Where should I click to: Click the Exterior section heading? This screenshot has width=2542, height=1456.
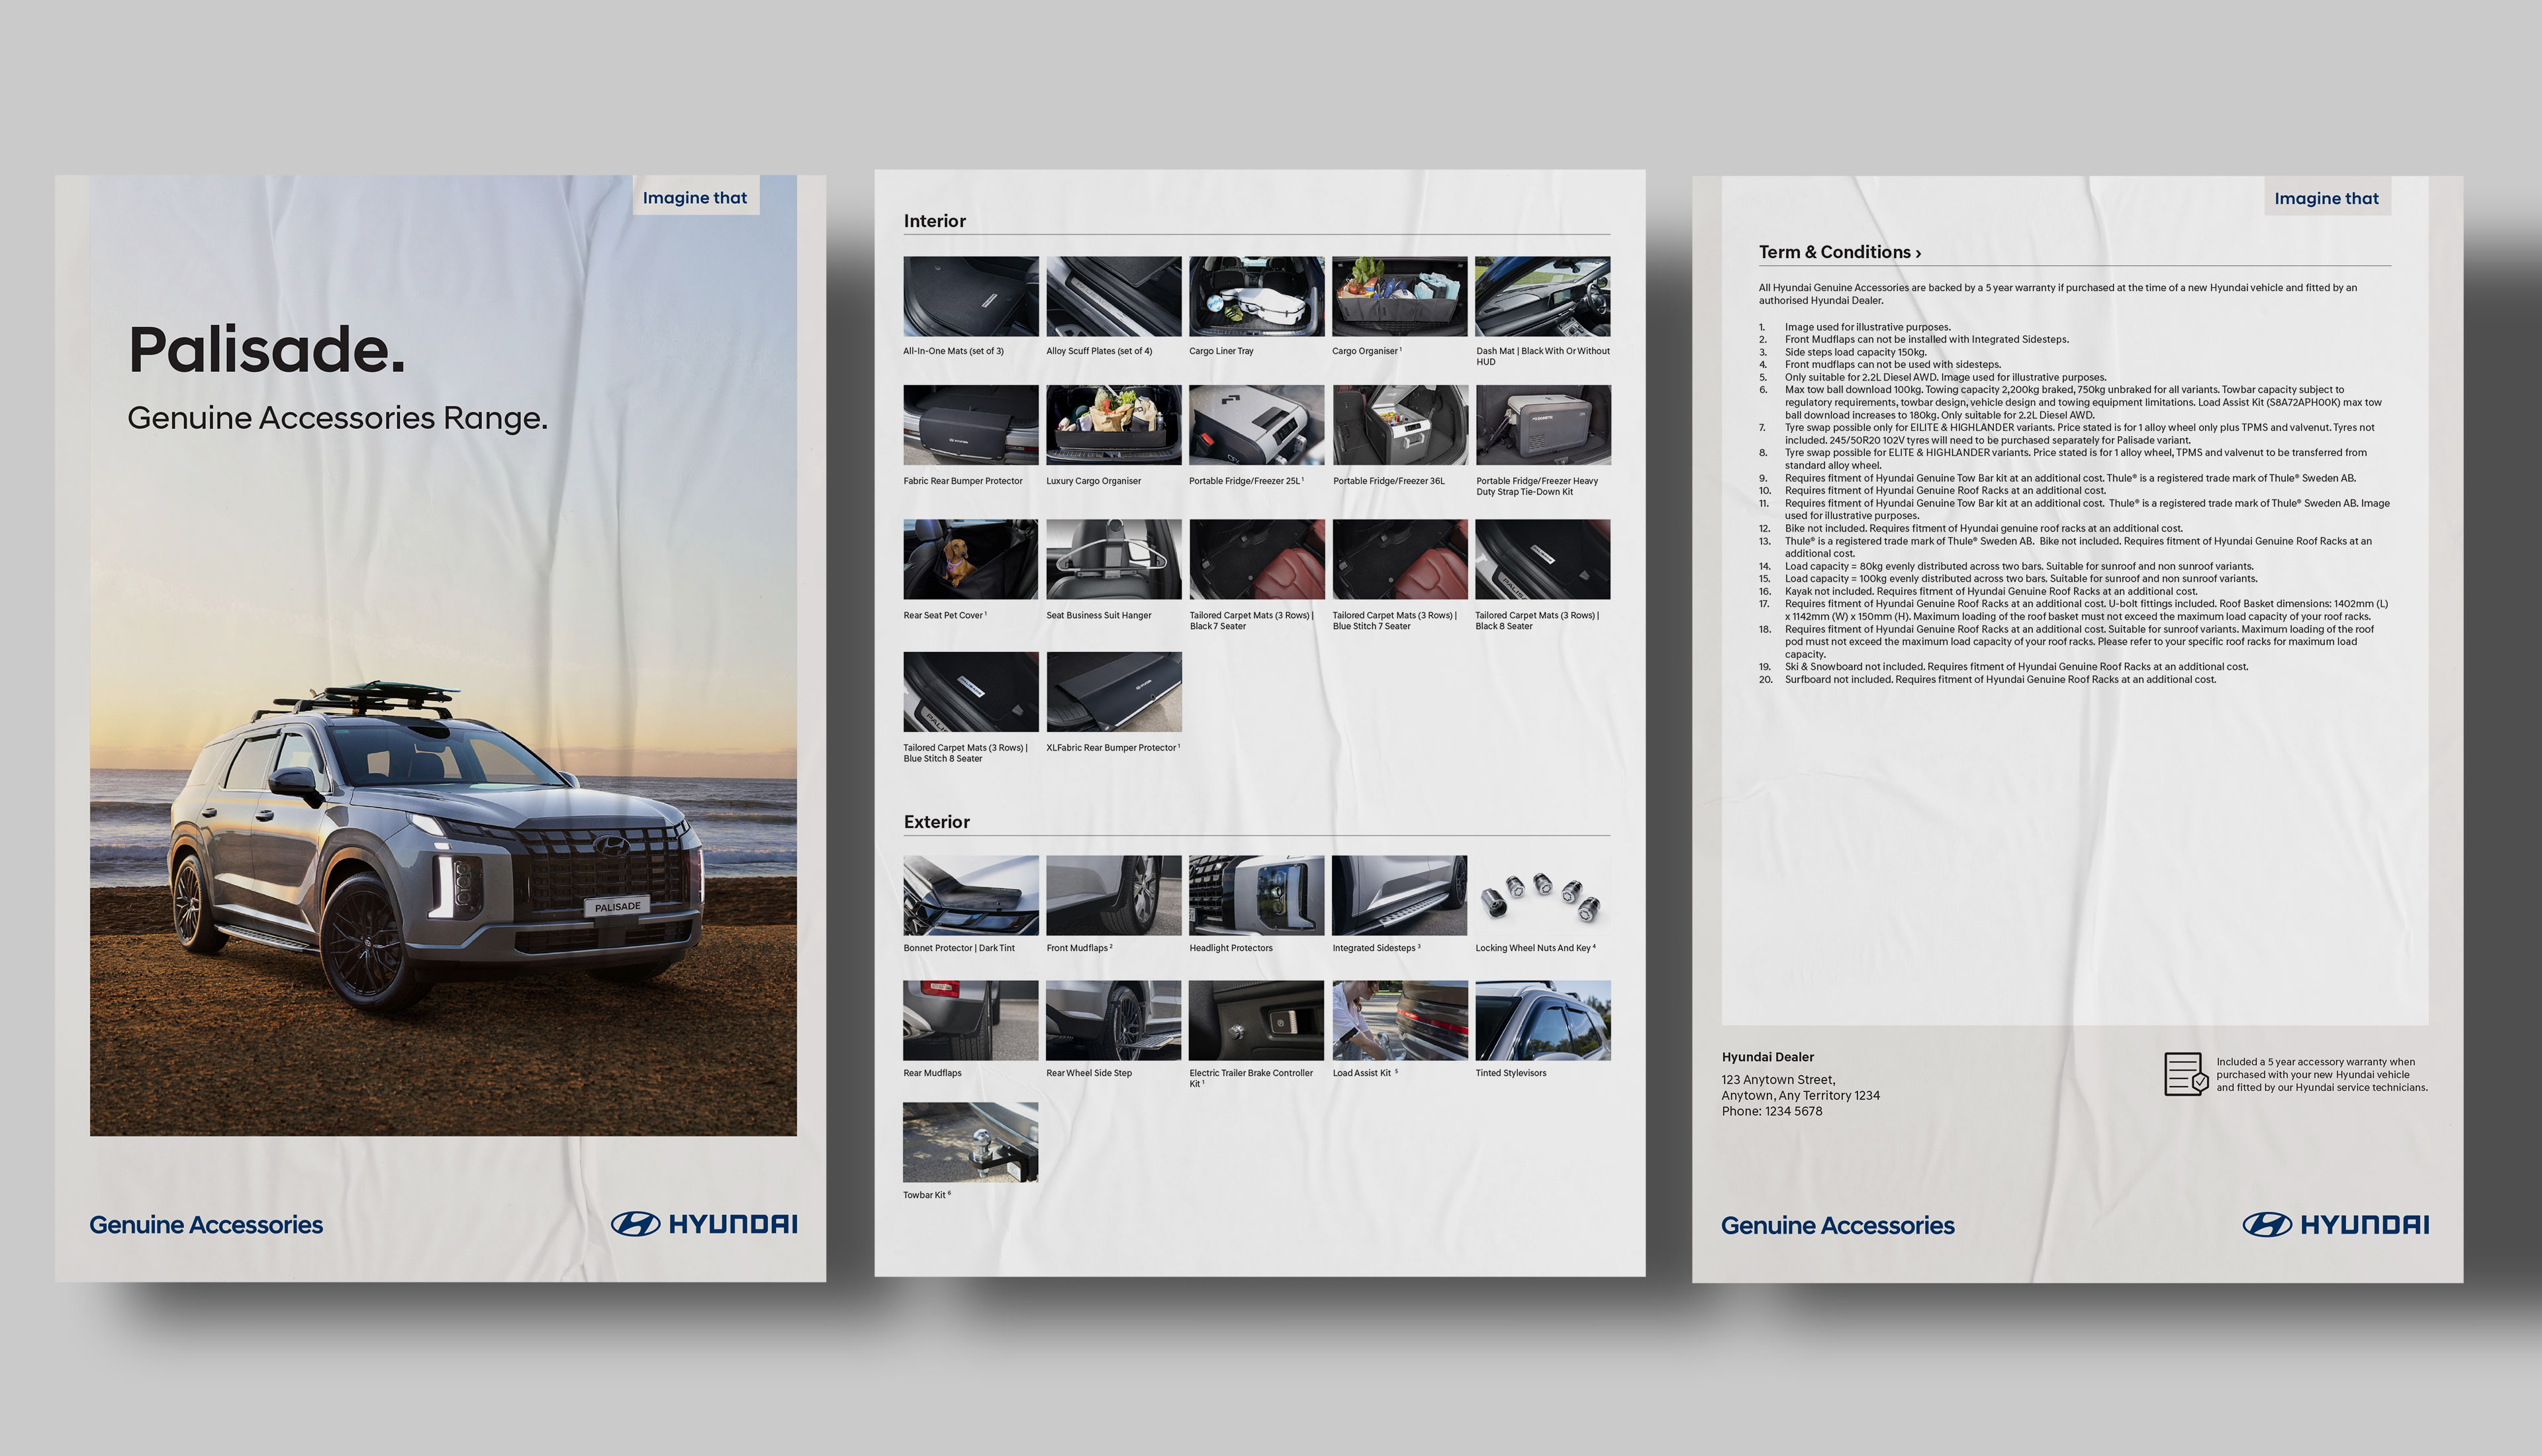(x=936, y=822)
